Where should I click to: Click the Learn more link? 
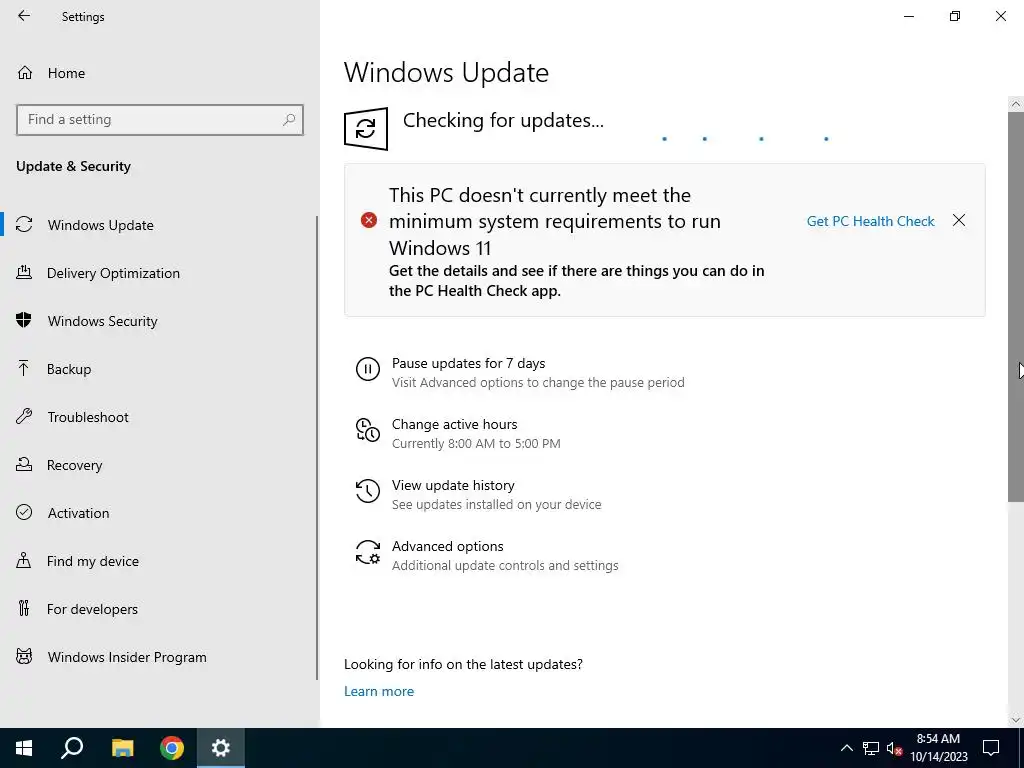379,691
